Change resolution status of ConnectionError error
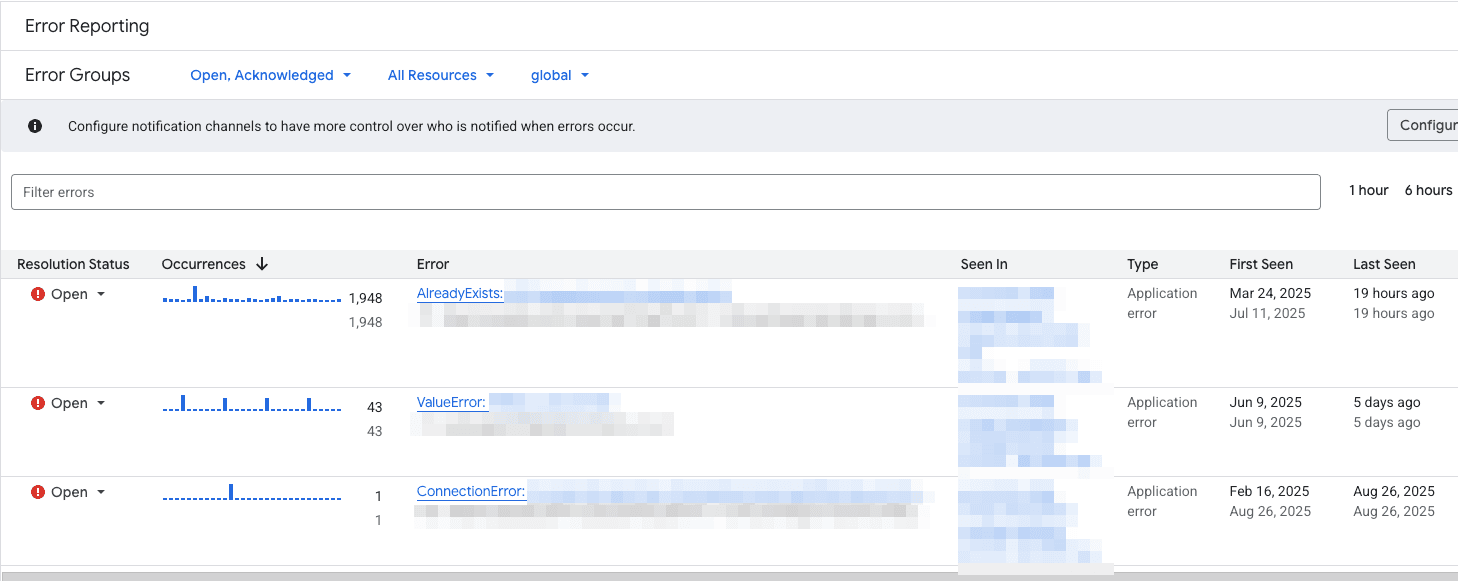 (78, 492)
